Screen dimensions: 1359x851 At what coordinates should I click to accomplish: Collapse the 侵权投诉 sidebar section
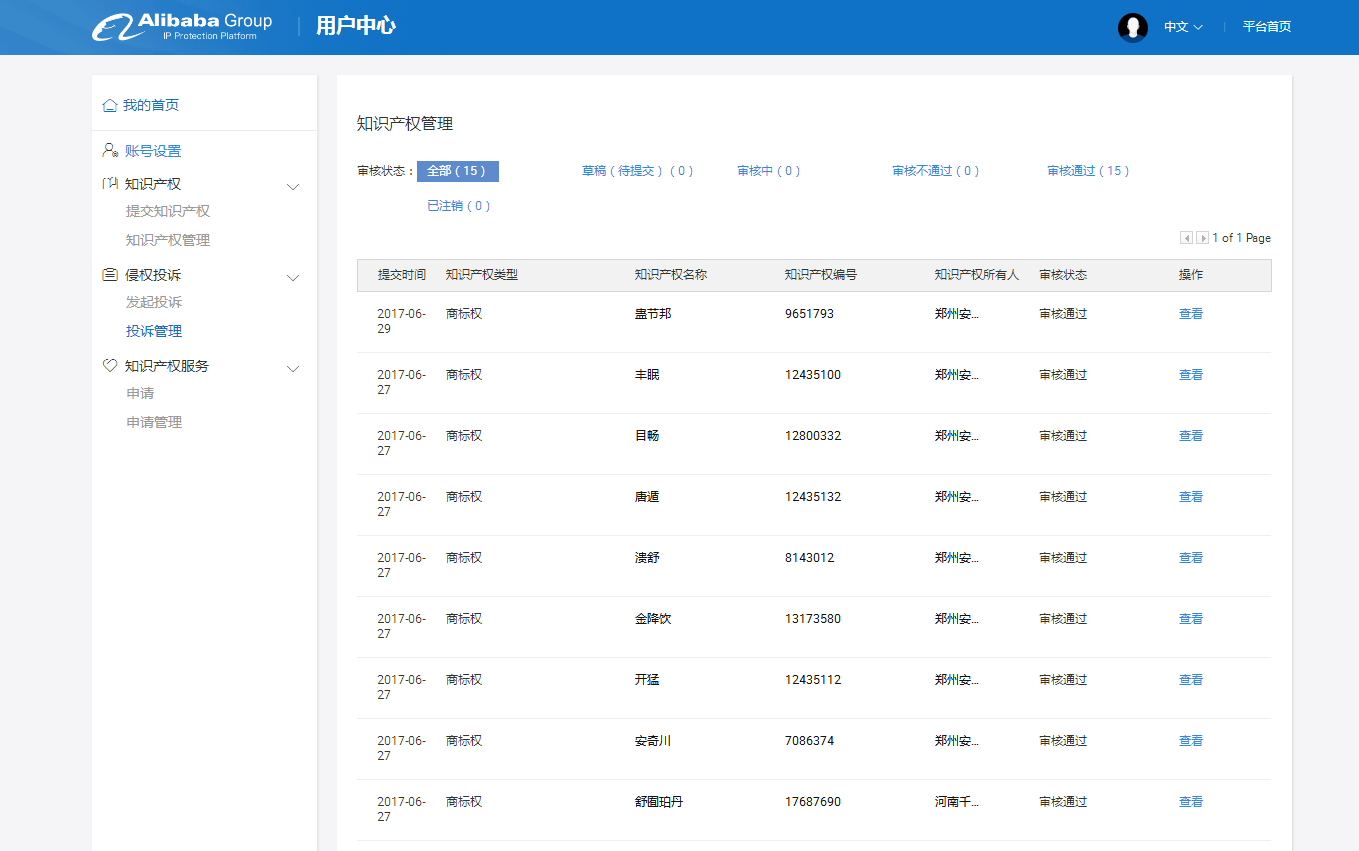293,277
